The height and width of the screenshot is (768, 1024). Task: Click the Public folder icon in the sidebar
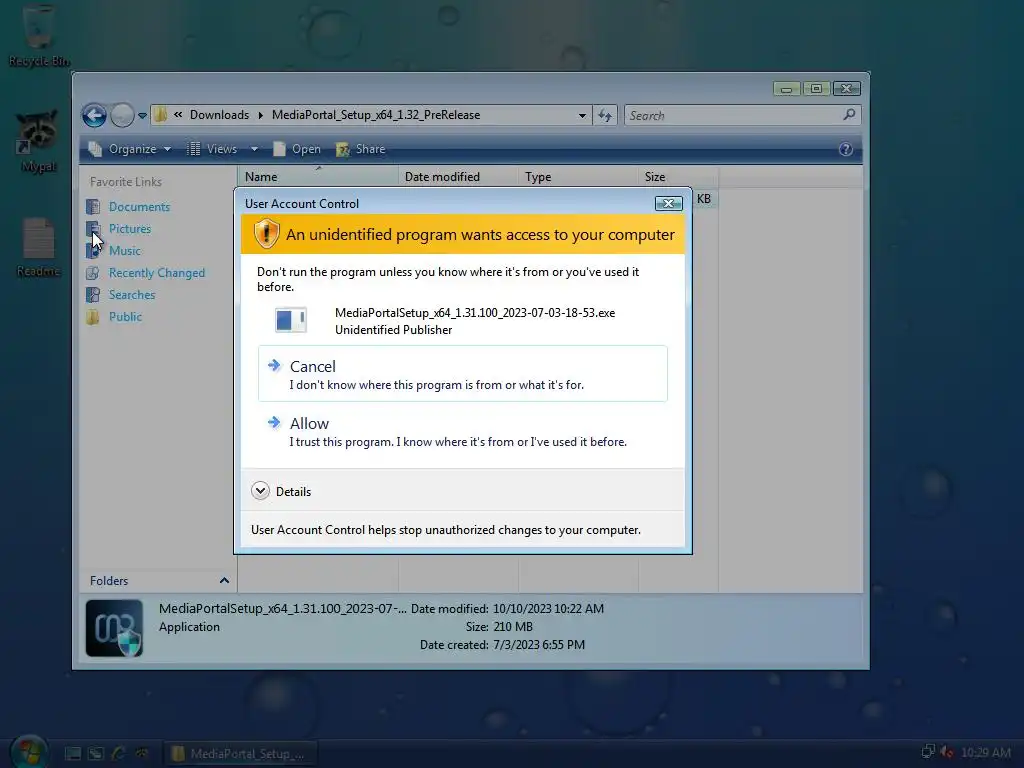pos(93,317)
